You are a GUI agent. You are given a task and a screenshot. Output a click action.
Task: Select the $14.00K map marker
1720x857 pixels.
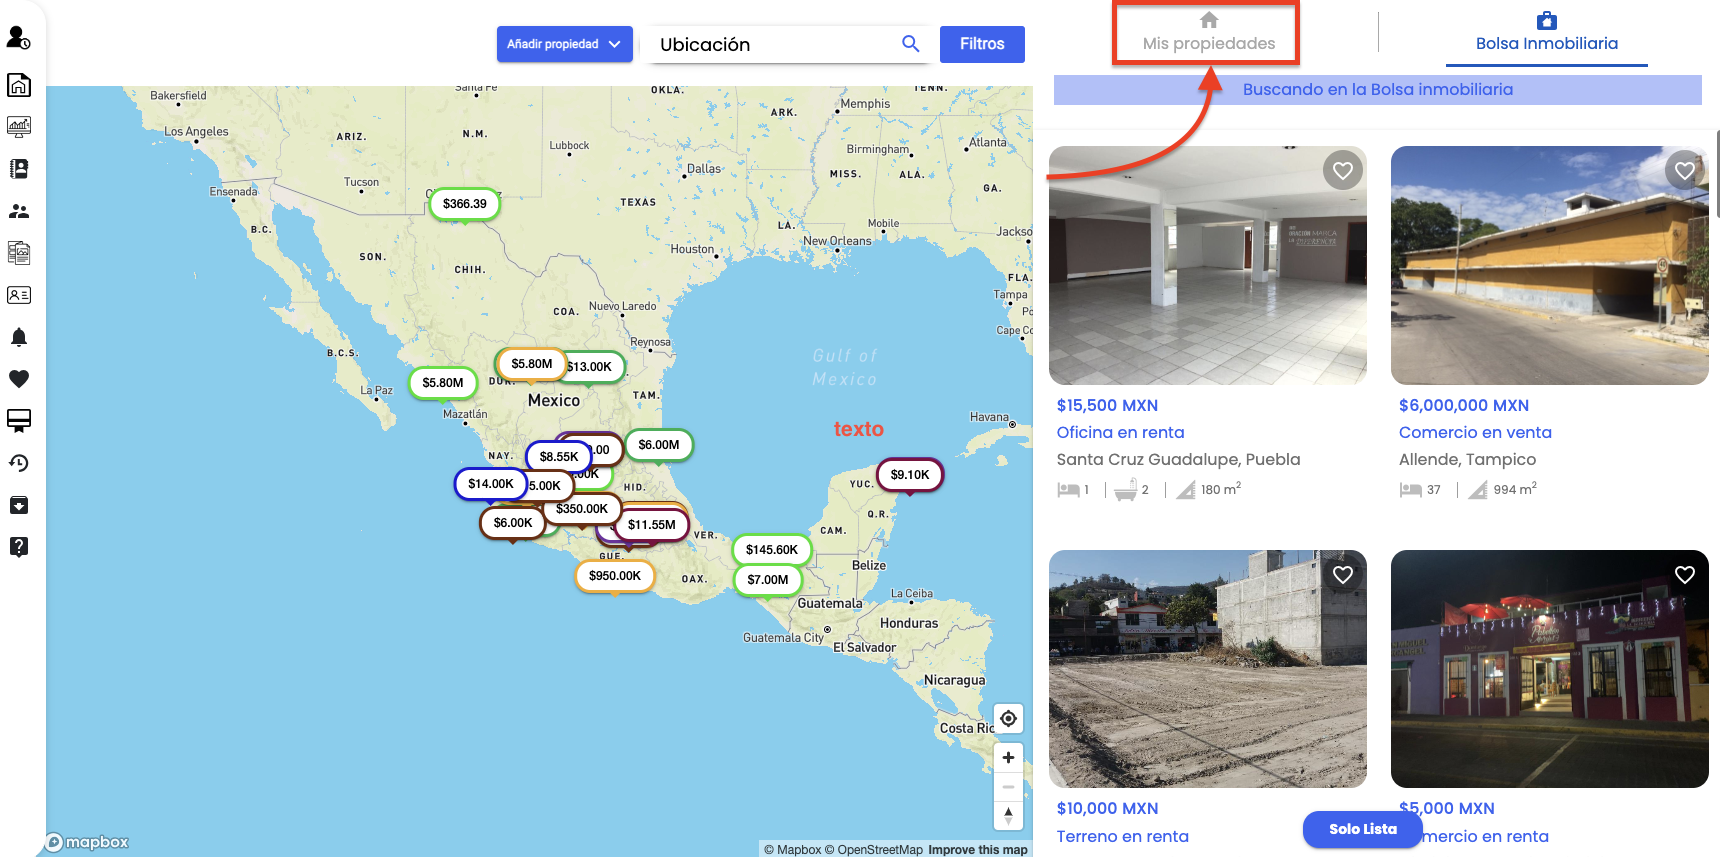pyautogui.click(x=491, y=484)
